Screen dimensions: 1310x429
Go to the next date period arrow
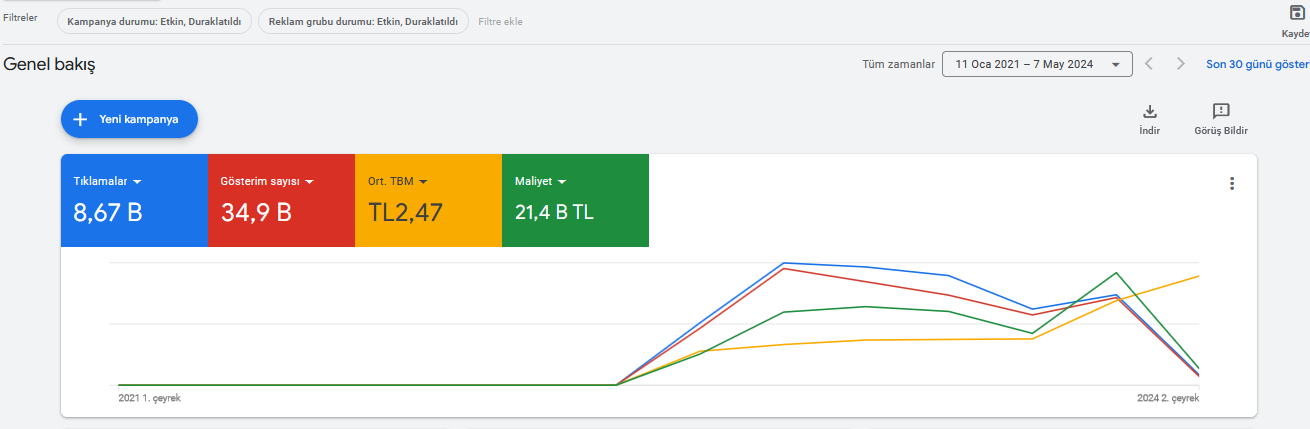click(x=1181, y=64)
